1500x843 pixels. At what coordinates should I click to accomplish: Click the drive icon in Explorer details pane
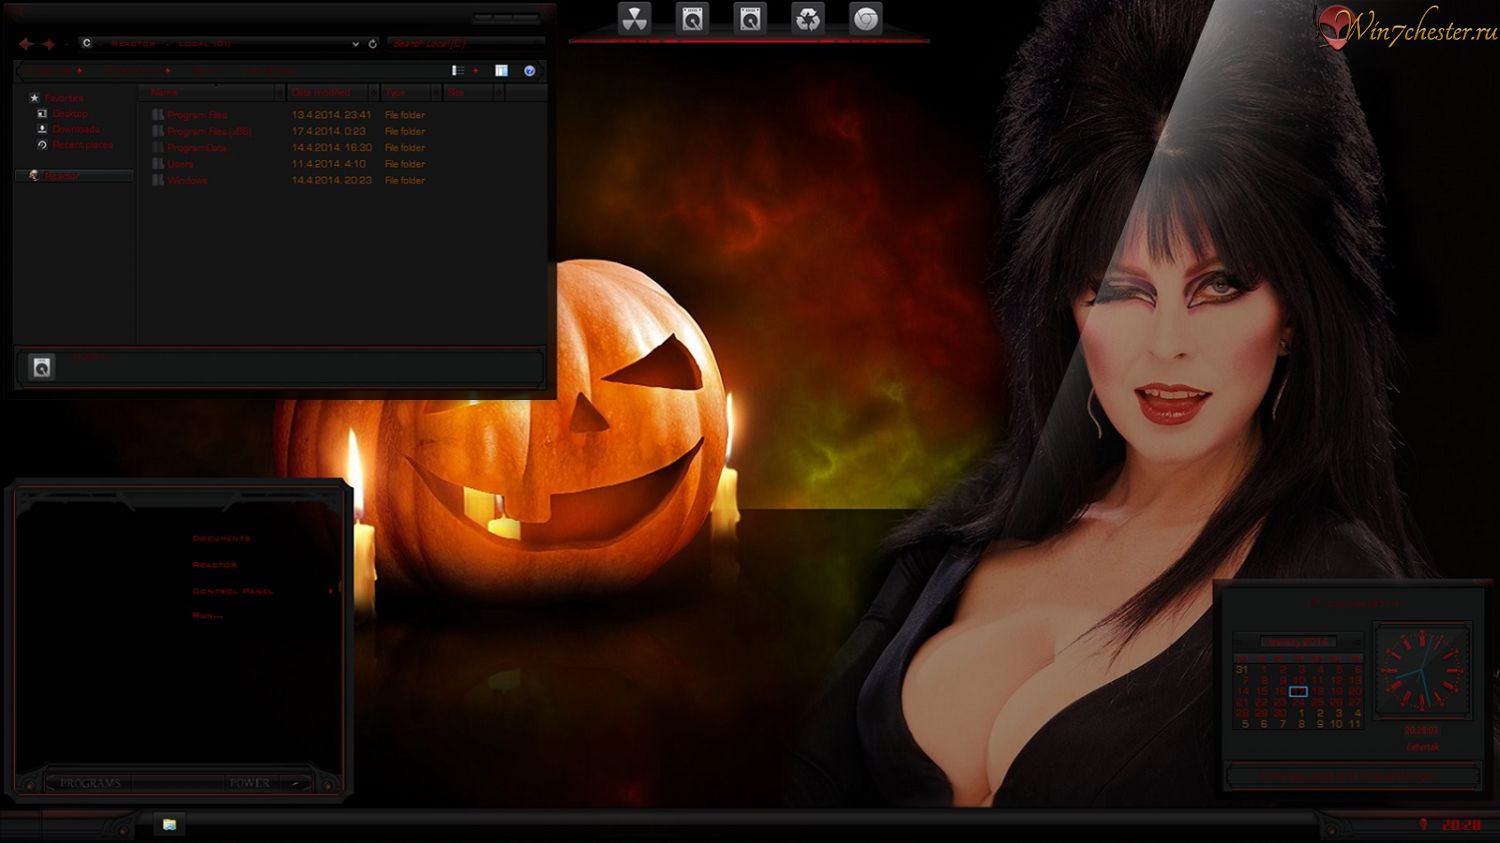tap(42, 368)
